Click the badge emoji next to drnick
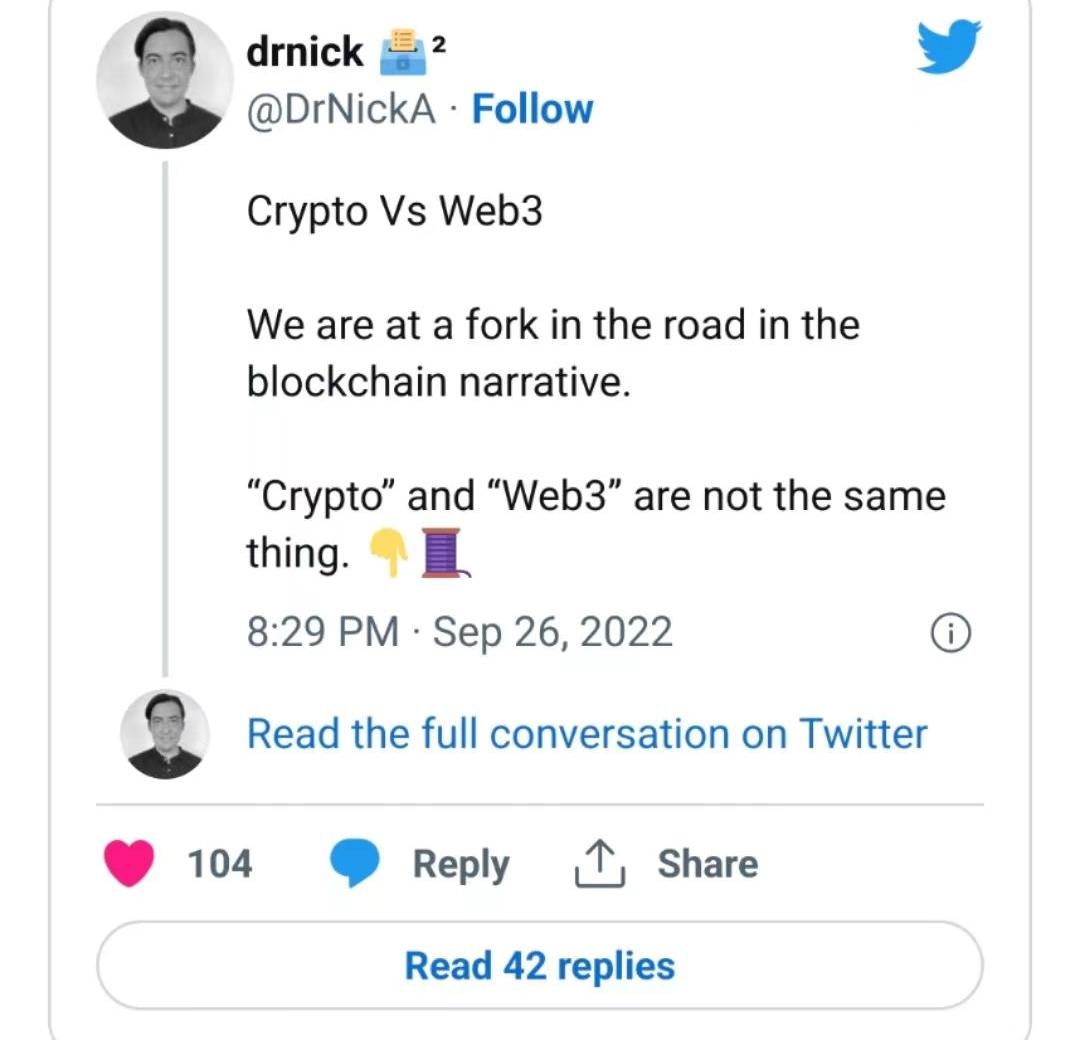The width and height of the screenshot is (1080, 1040). (x=403, y=51)
